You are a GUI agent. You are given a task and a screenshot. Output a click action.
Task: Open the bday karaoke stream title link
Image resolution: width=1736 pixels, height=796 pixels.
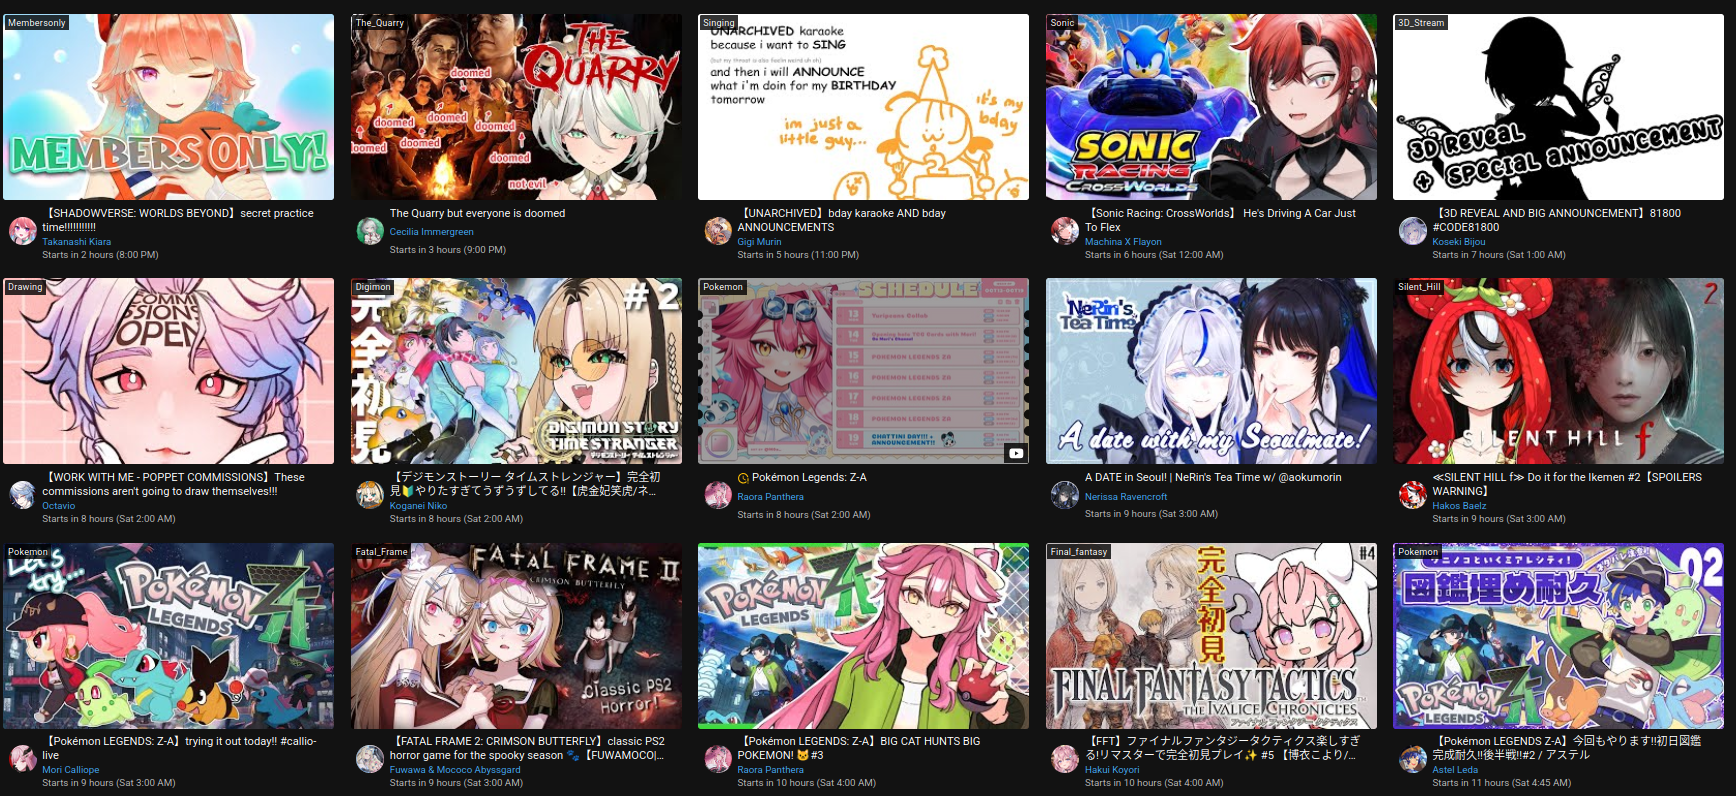(x=841, y=220)
